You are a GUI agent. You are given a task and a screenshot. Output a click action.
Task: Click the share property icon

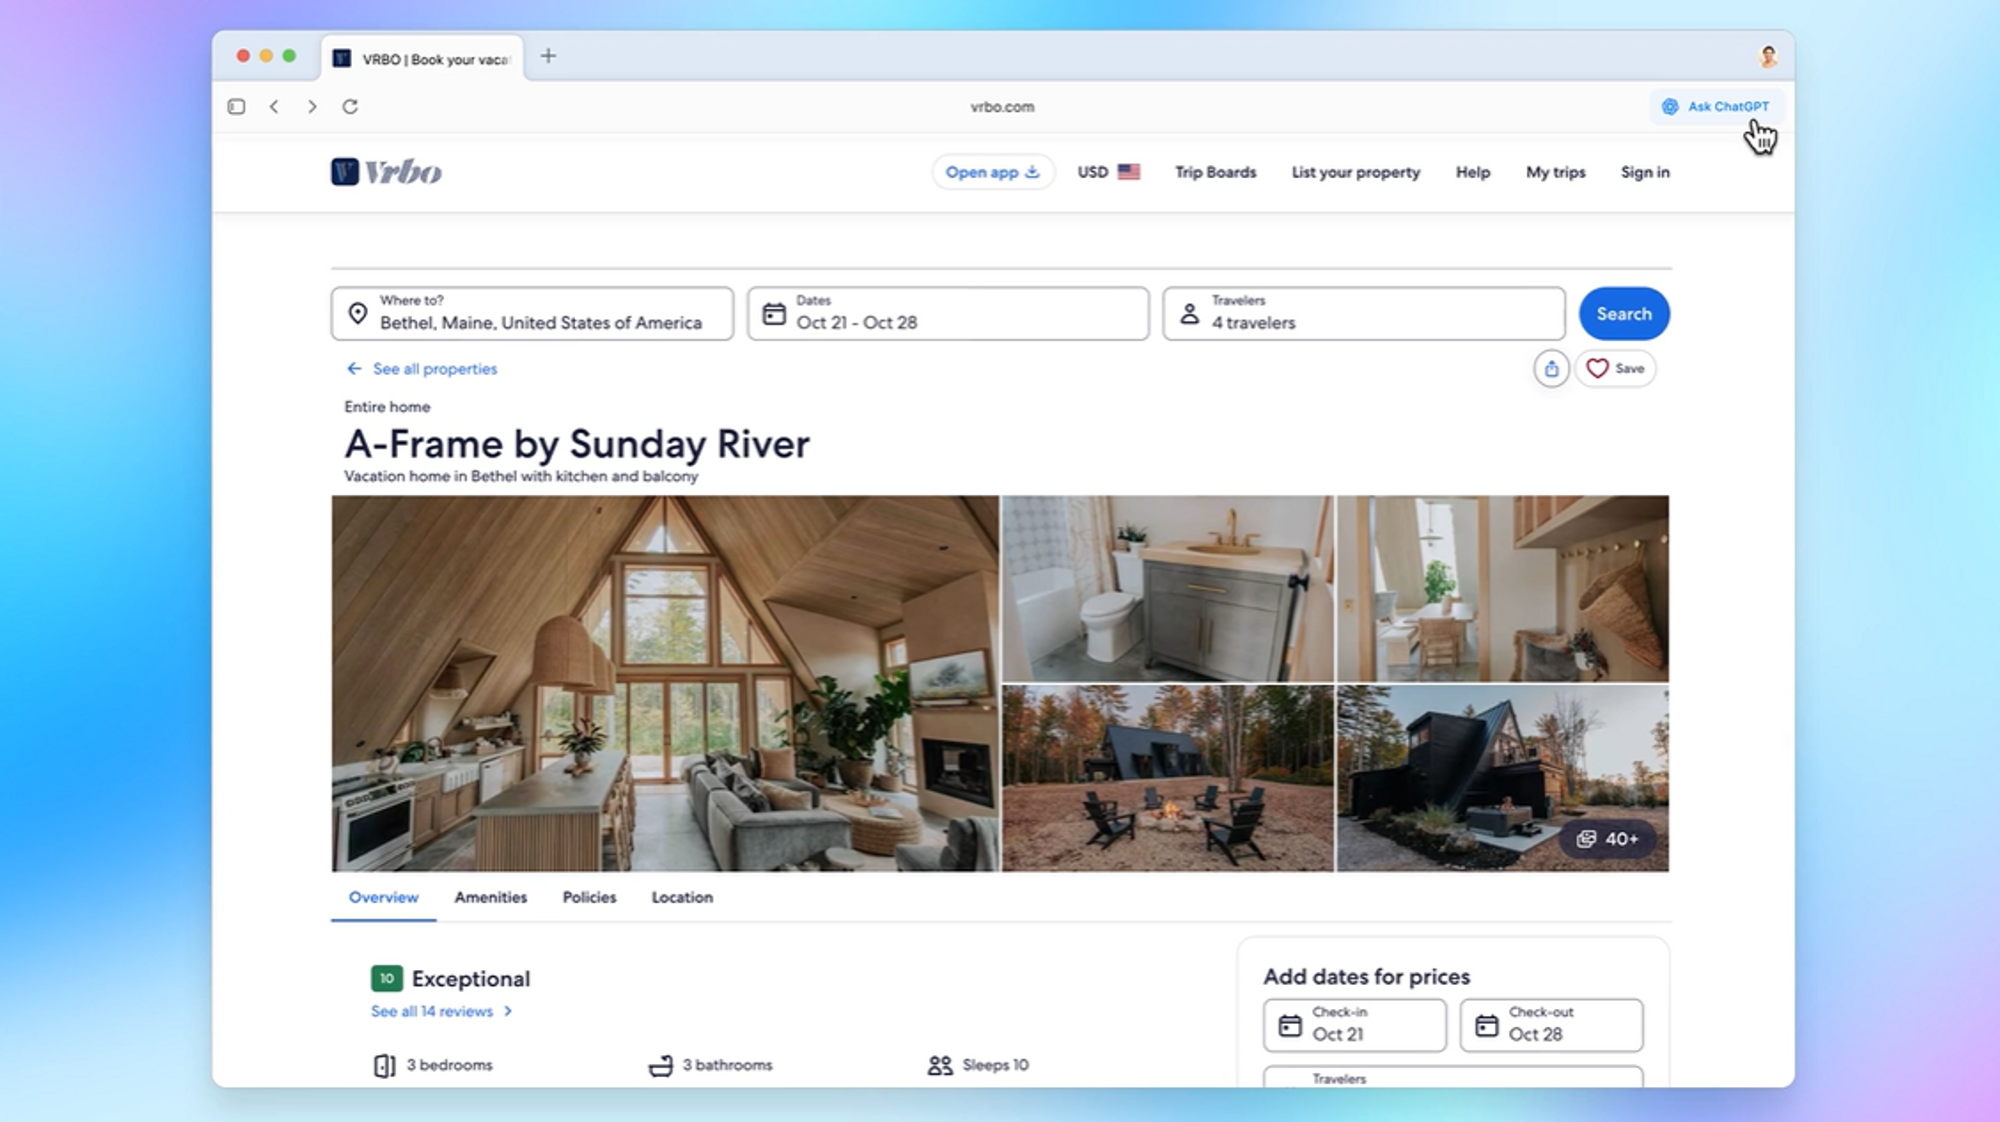(x=1551, y=369)
